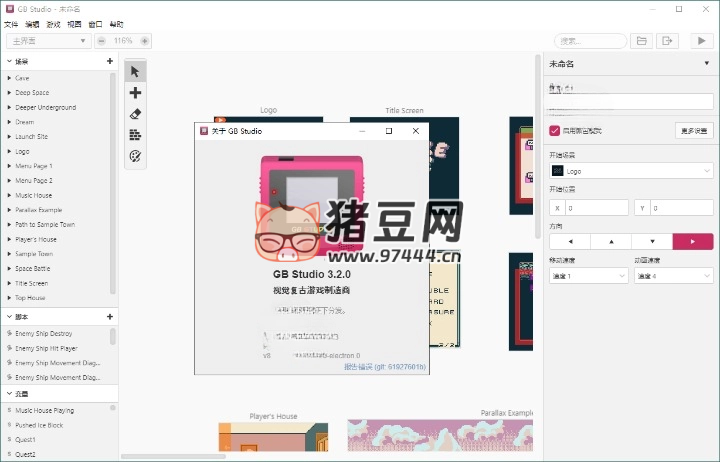Add a new script with plus icon

110,316
